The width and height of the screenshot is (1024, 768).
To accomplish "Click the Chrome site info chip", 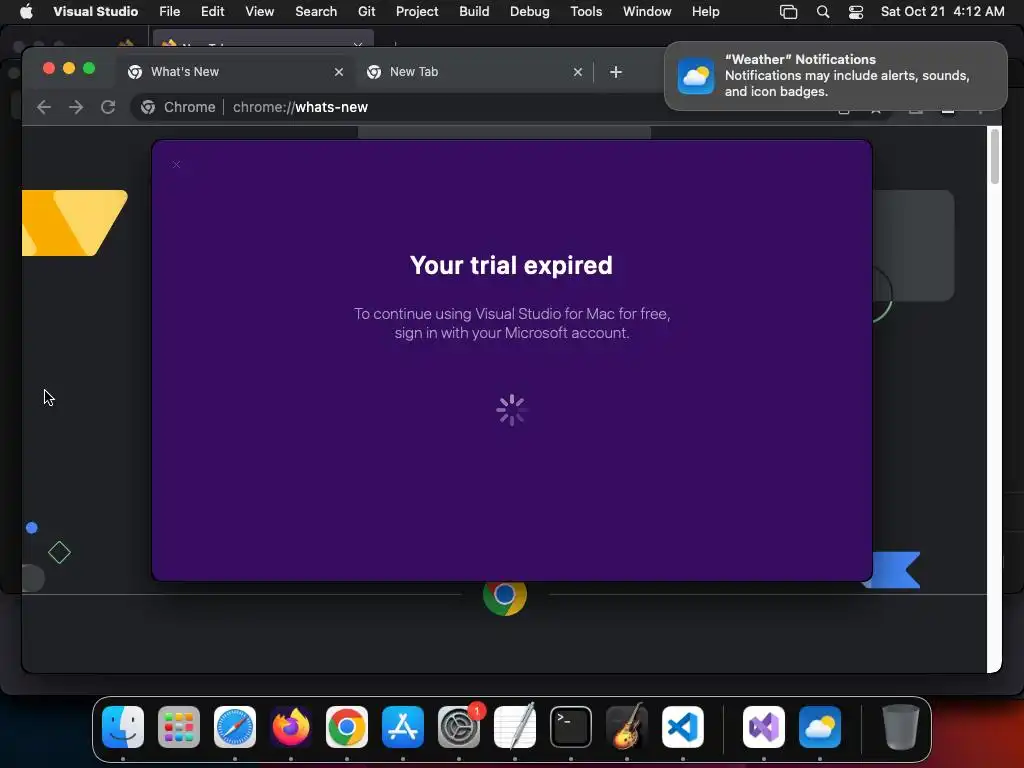I will coord(178,107).
